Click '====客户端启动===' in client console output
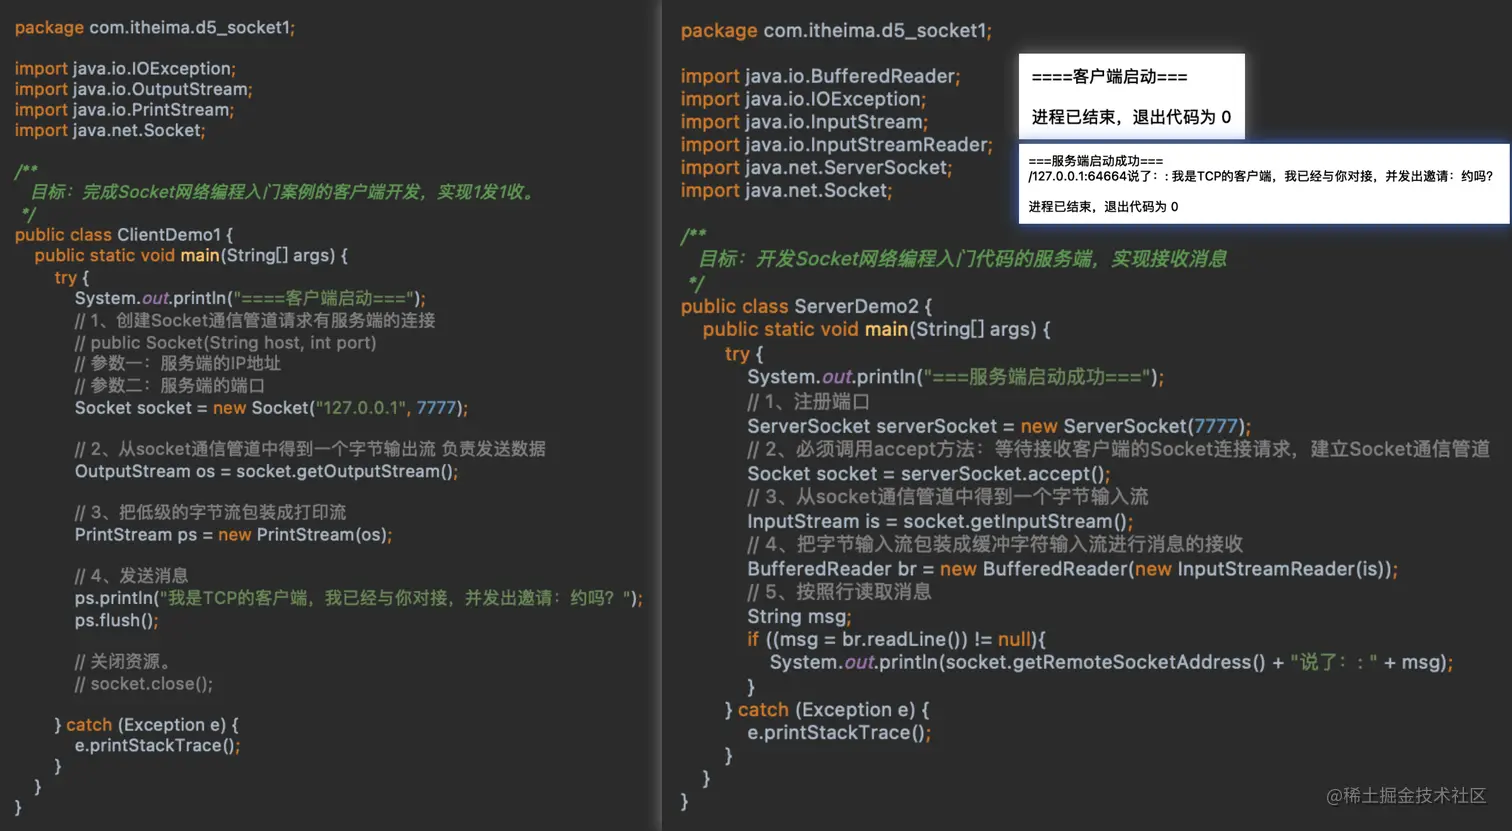 [x=1110, y=77]
